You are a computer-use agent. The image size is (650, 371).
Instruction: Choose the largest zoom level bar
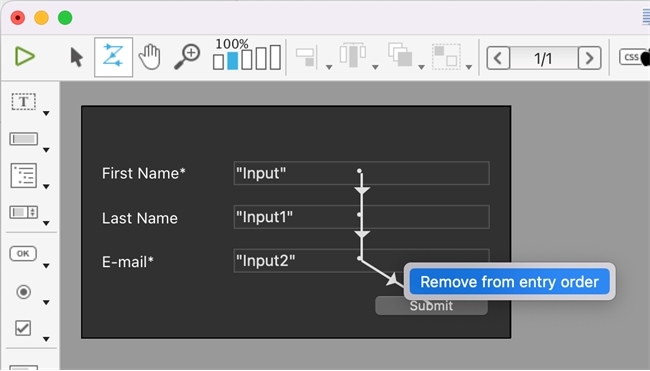275,57
